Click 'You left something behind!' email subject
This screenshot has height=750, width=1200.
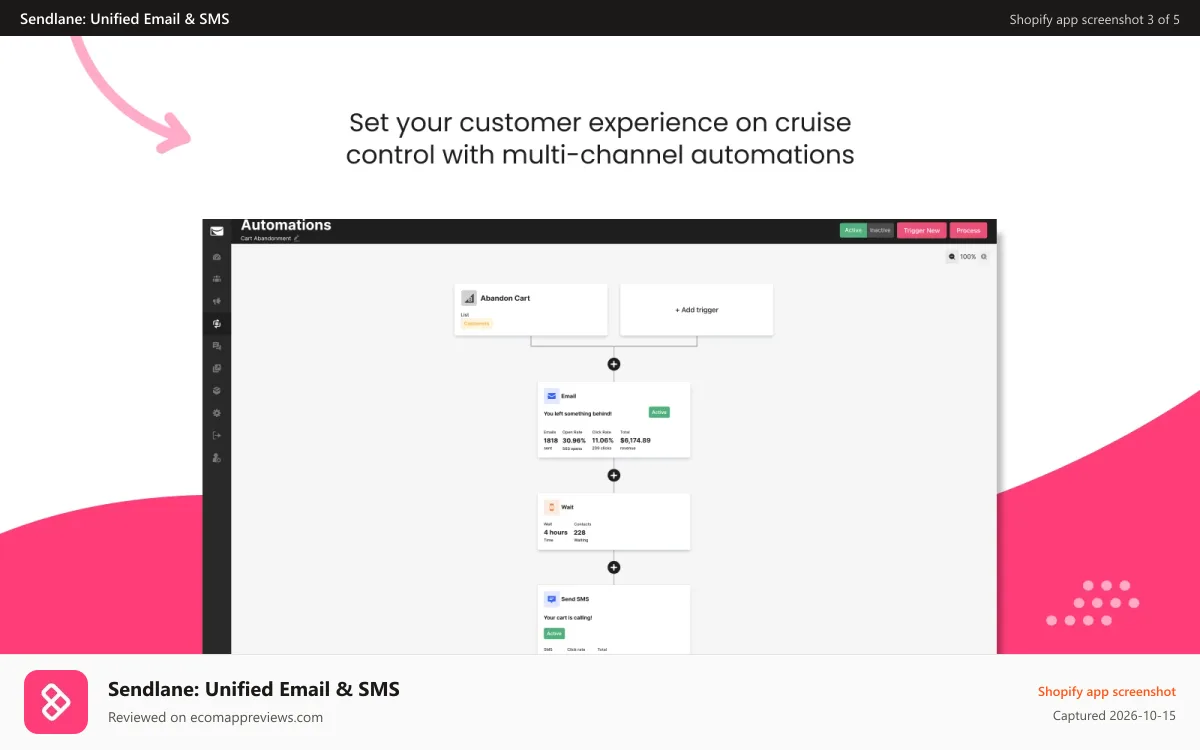click(578, 413)
